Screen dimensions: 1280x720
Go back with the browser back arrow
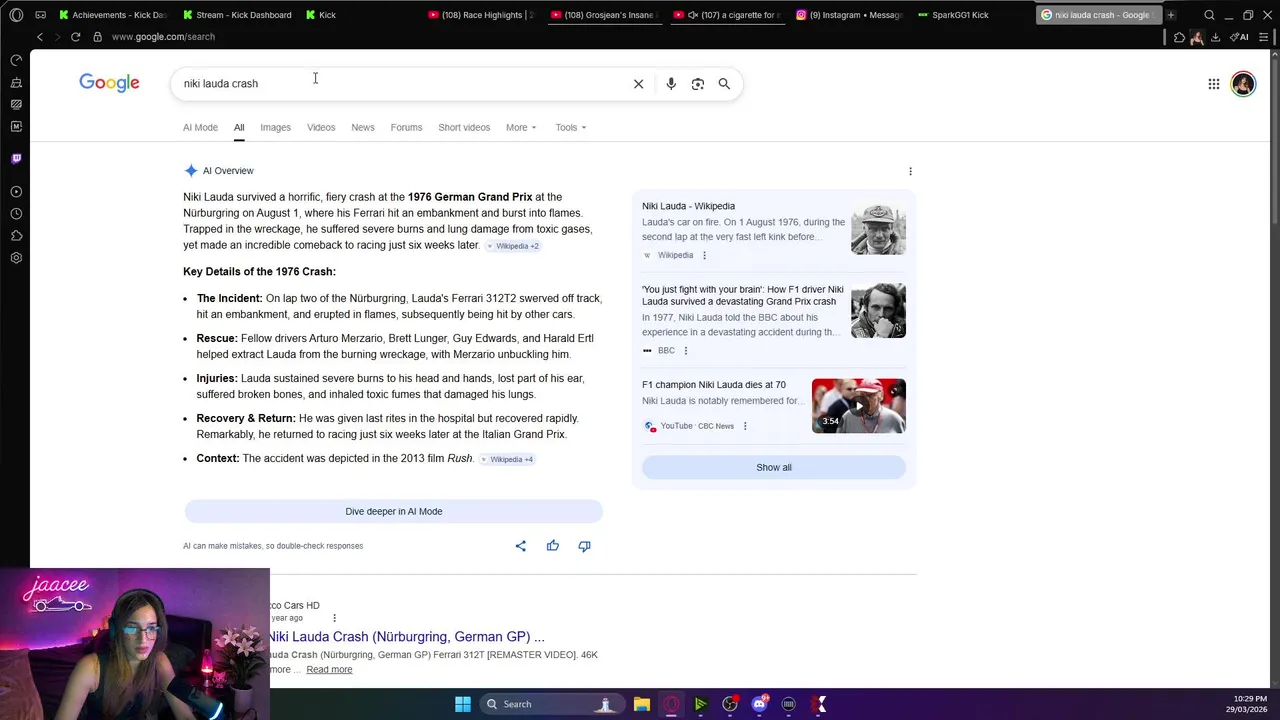coord(40,37)
